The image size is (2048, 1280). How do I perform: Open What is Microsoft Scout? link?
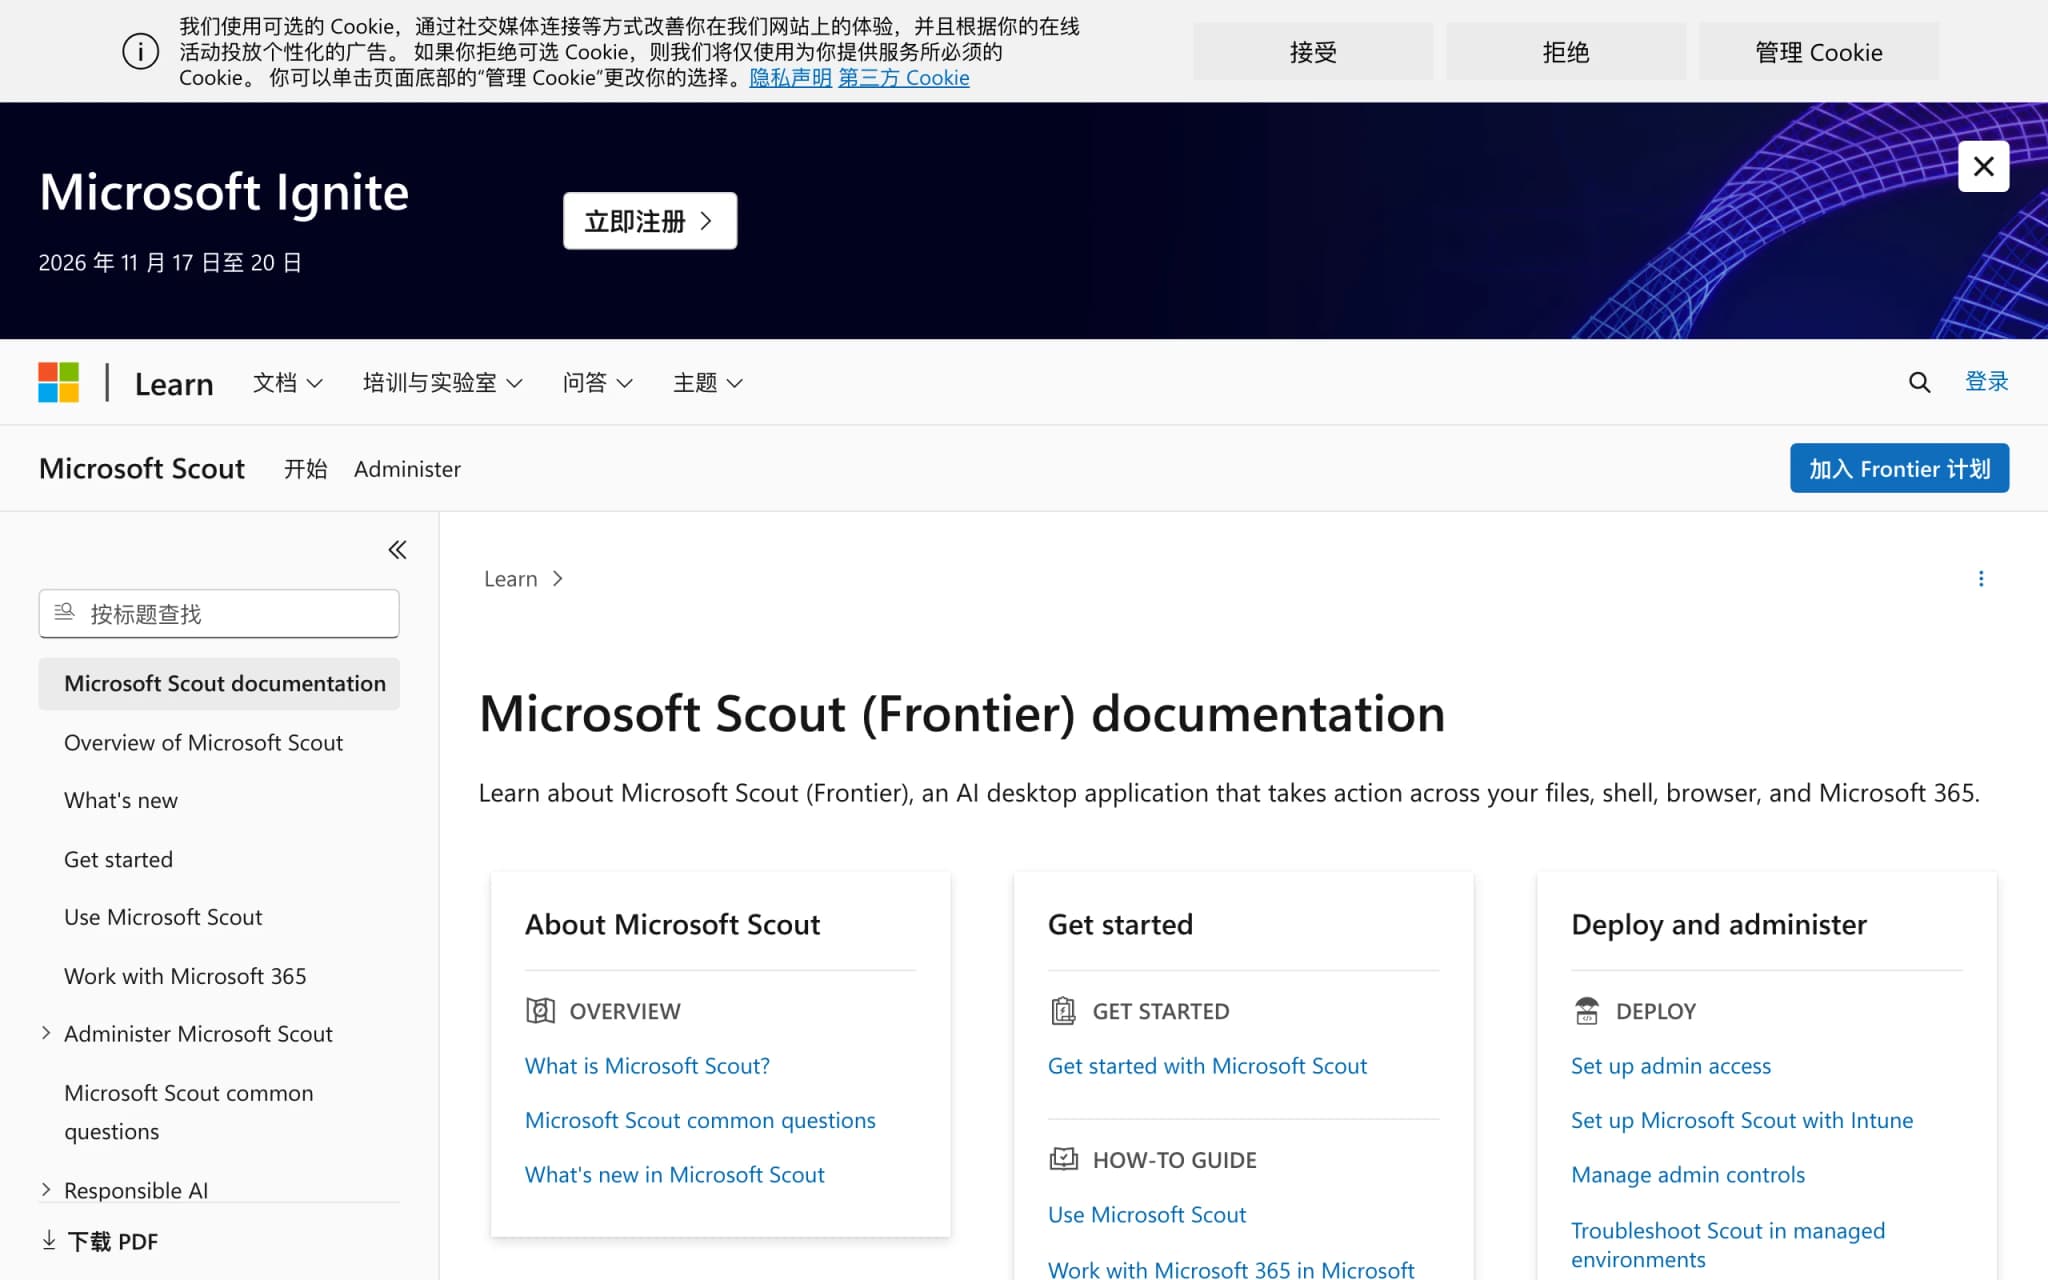[x=647, y=1066]
